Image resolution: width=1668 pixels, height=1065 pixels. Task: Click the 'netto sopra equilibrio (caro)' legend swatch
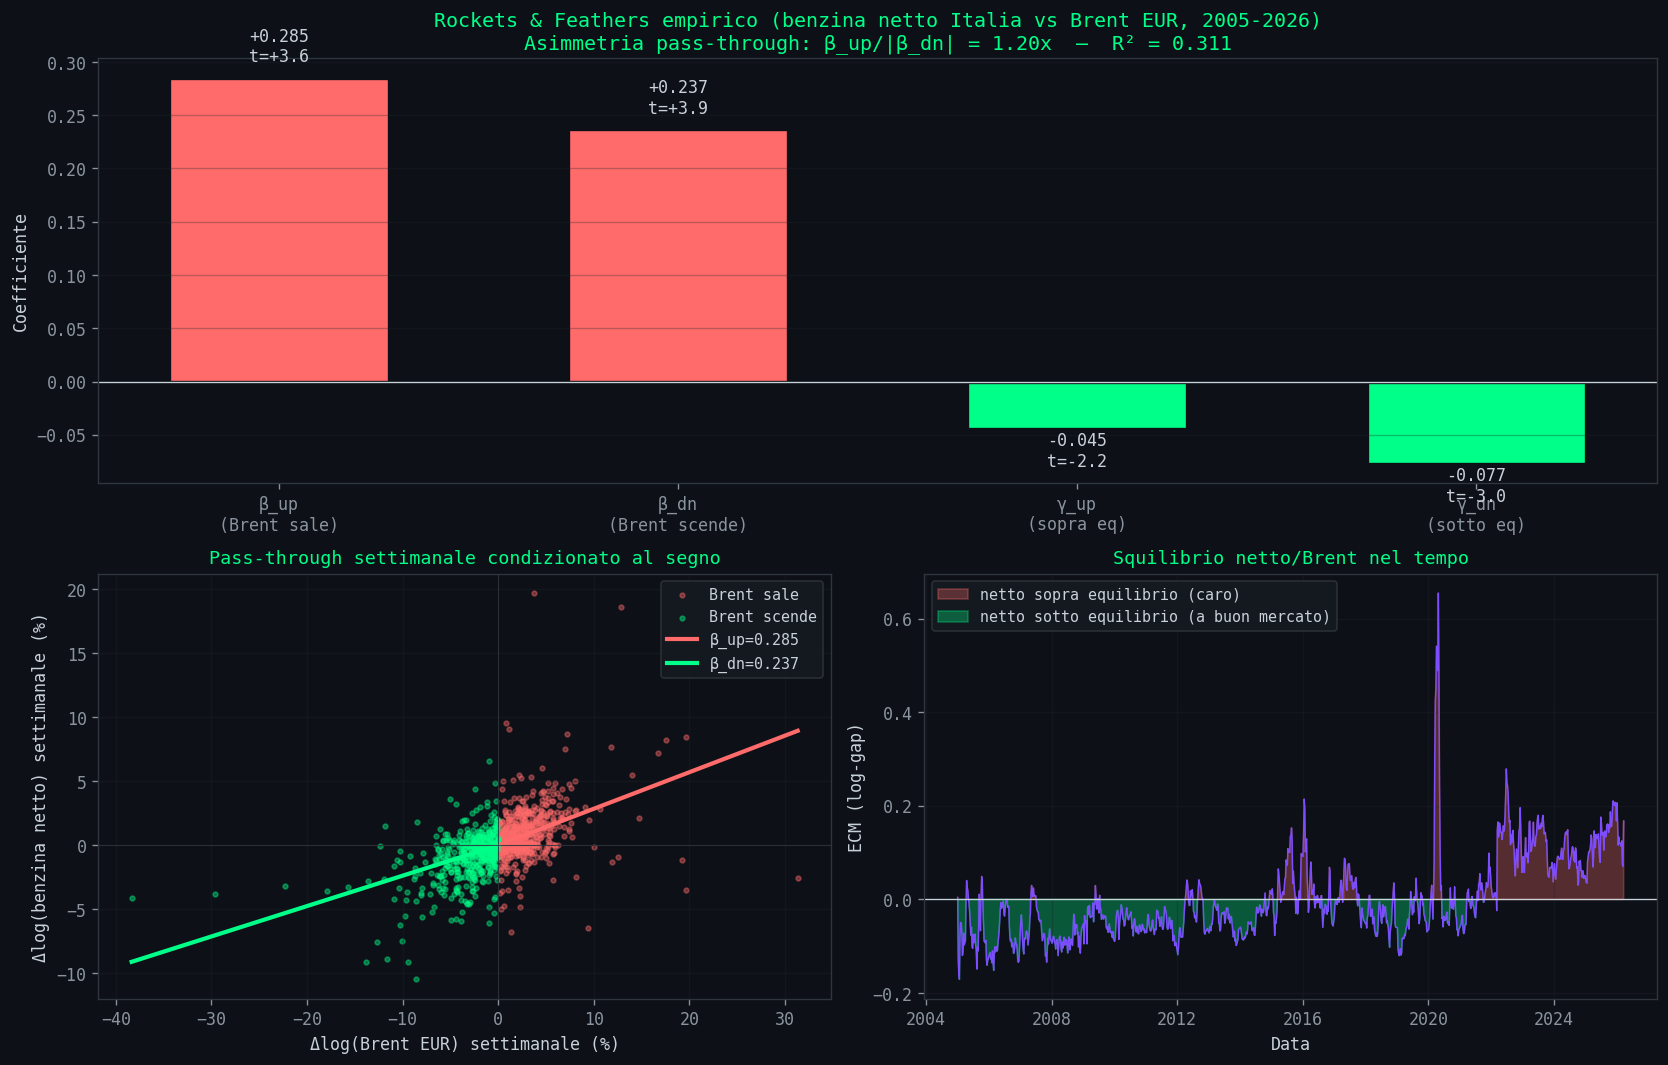(952, 595)
